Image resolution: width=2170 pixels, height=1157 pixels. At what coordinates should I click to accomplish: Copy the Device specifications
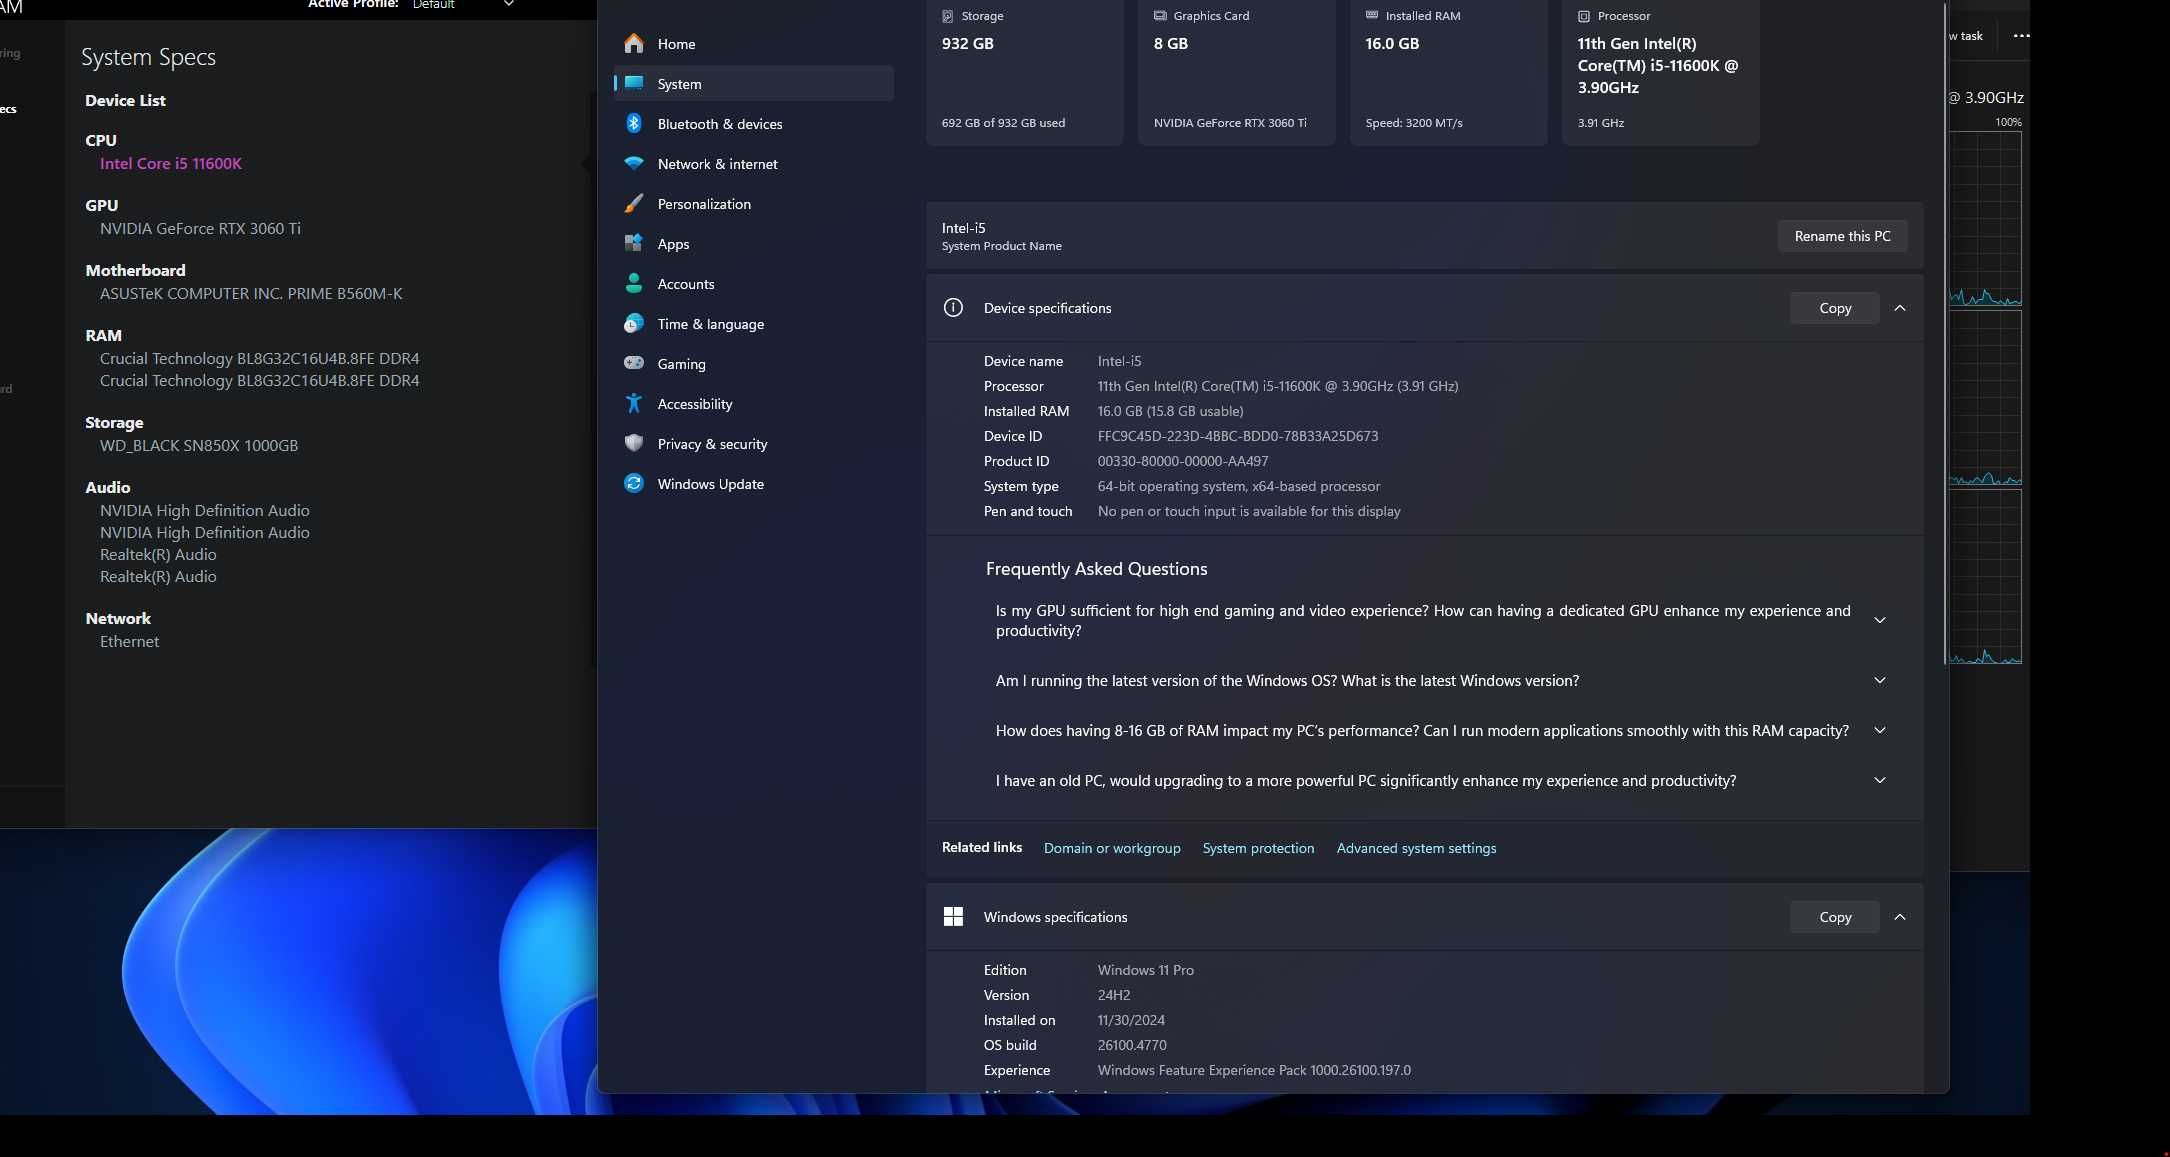[x=1835, y=308]
